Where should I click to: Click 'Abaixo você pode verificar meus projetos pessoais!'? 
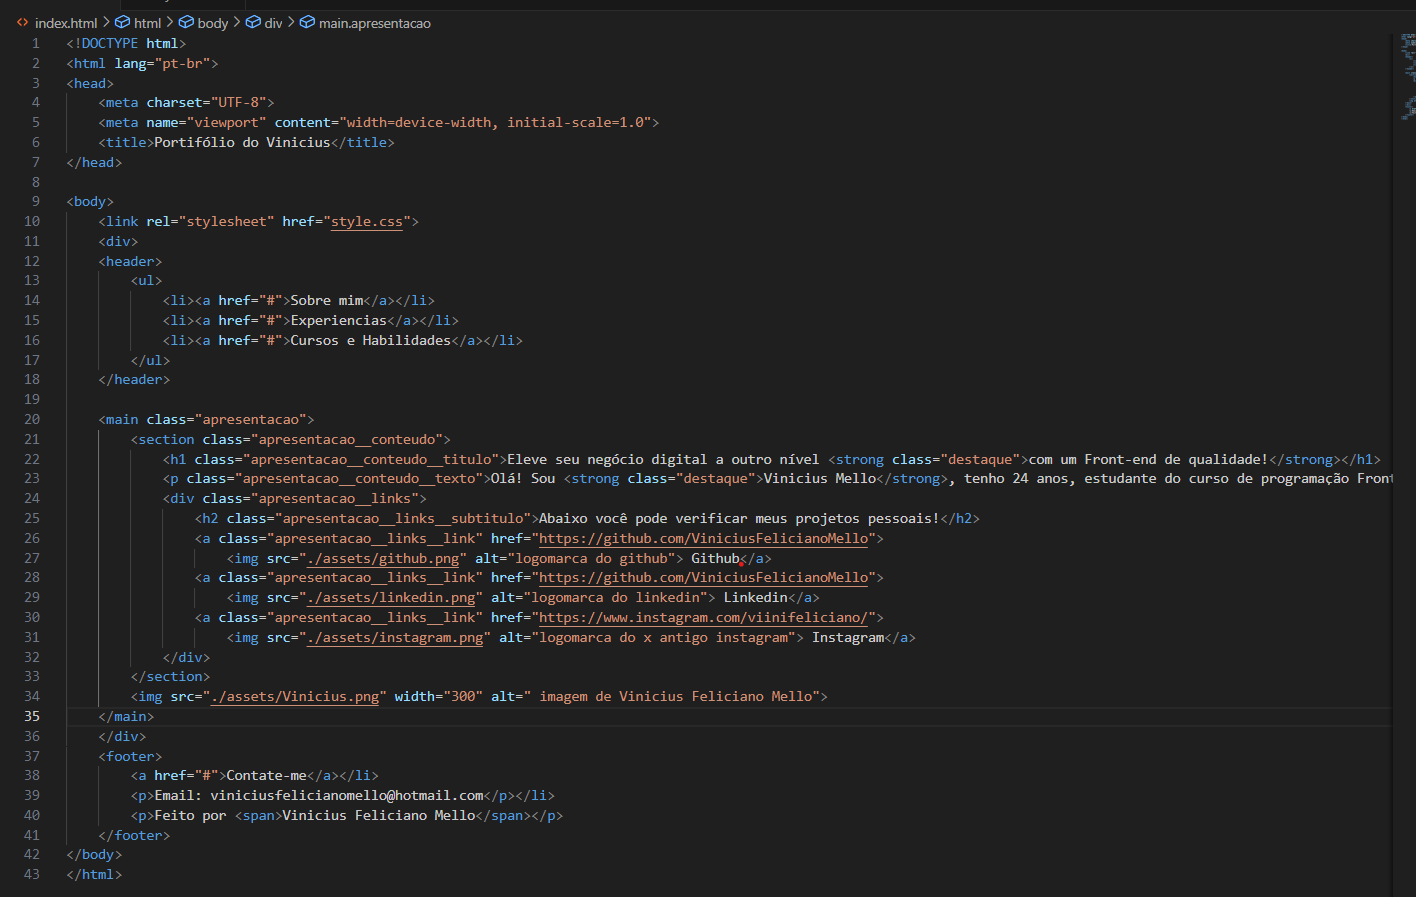pyautogui.click(x=740, y=519)
